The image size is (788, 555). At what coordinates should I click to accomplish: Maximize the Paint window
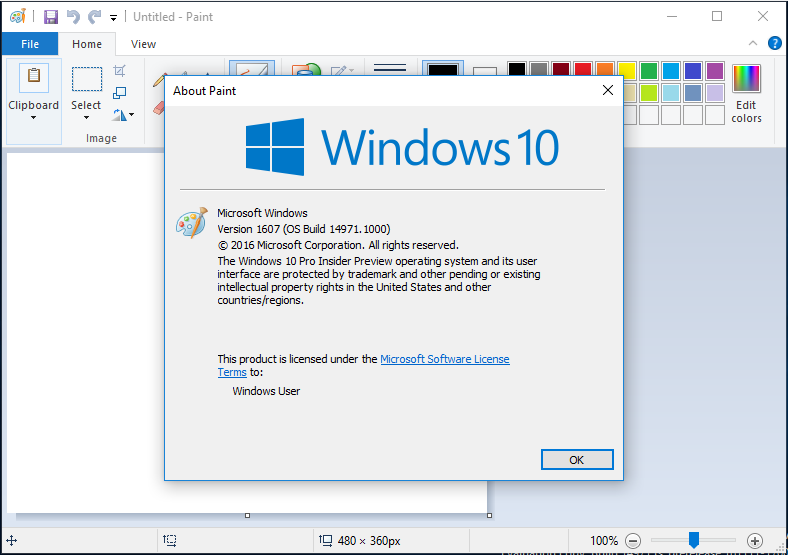(x=717, y=17)
